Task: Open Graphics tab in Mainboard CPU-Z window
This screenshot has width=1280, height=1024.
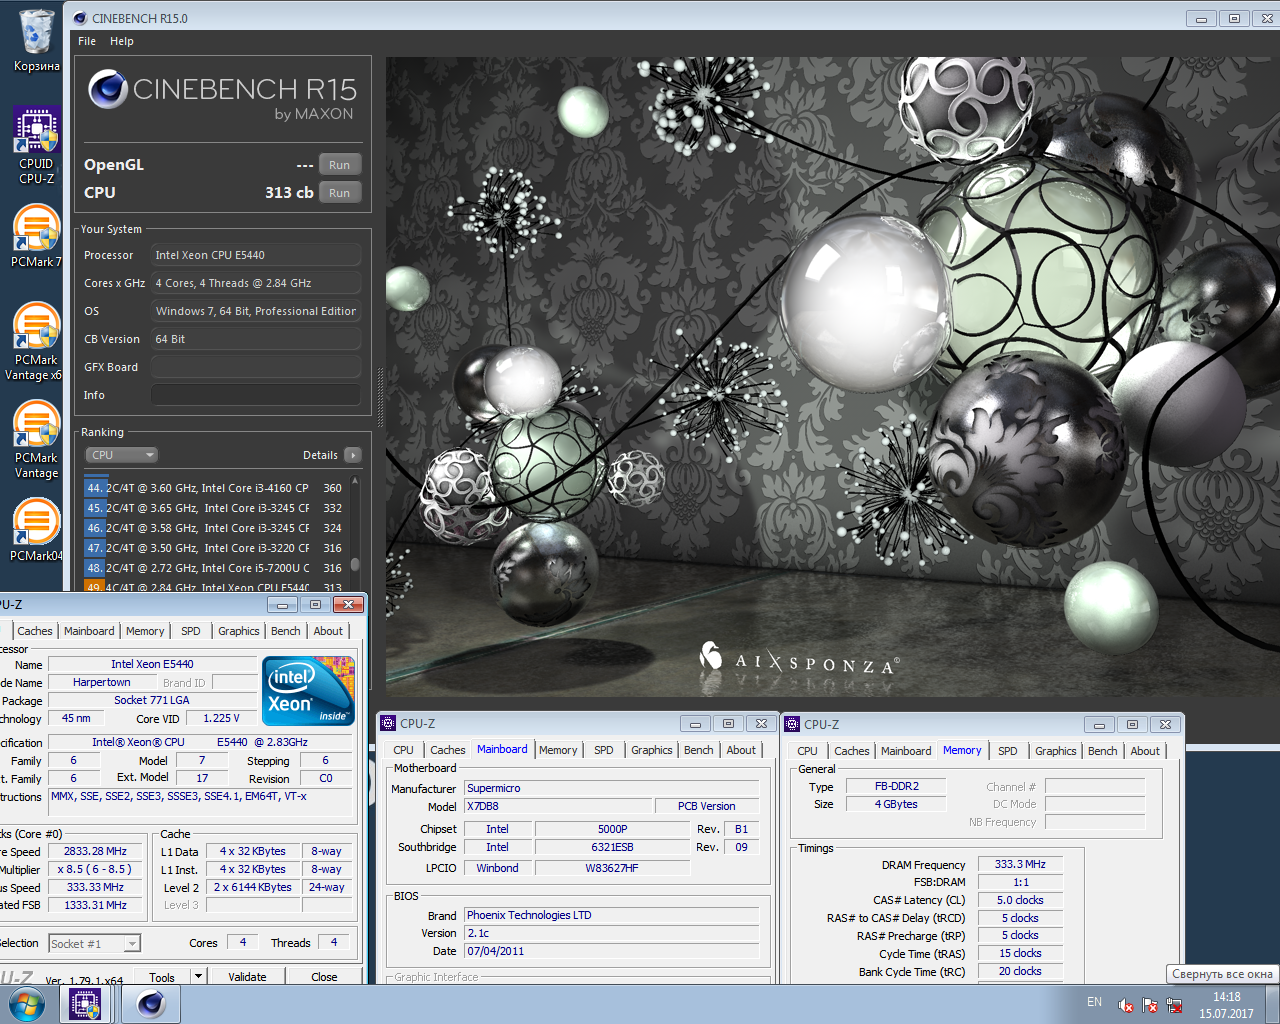Action: coord(652,750)
